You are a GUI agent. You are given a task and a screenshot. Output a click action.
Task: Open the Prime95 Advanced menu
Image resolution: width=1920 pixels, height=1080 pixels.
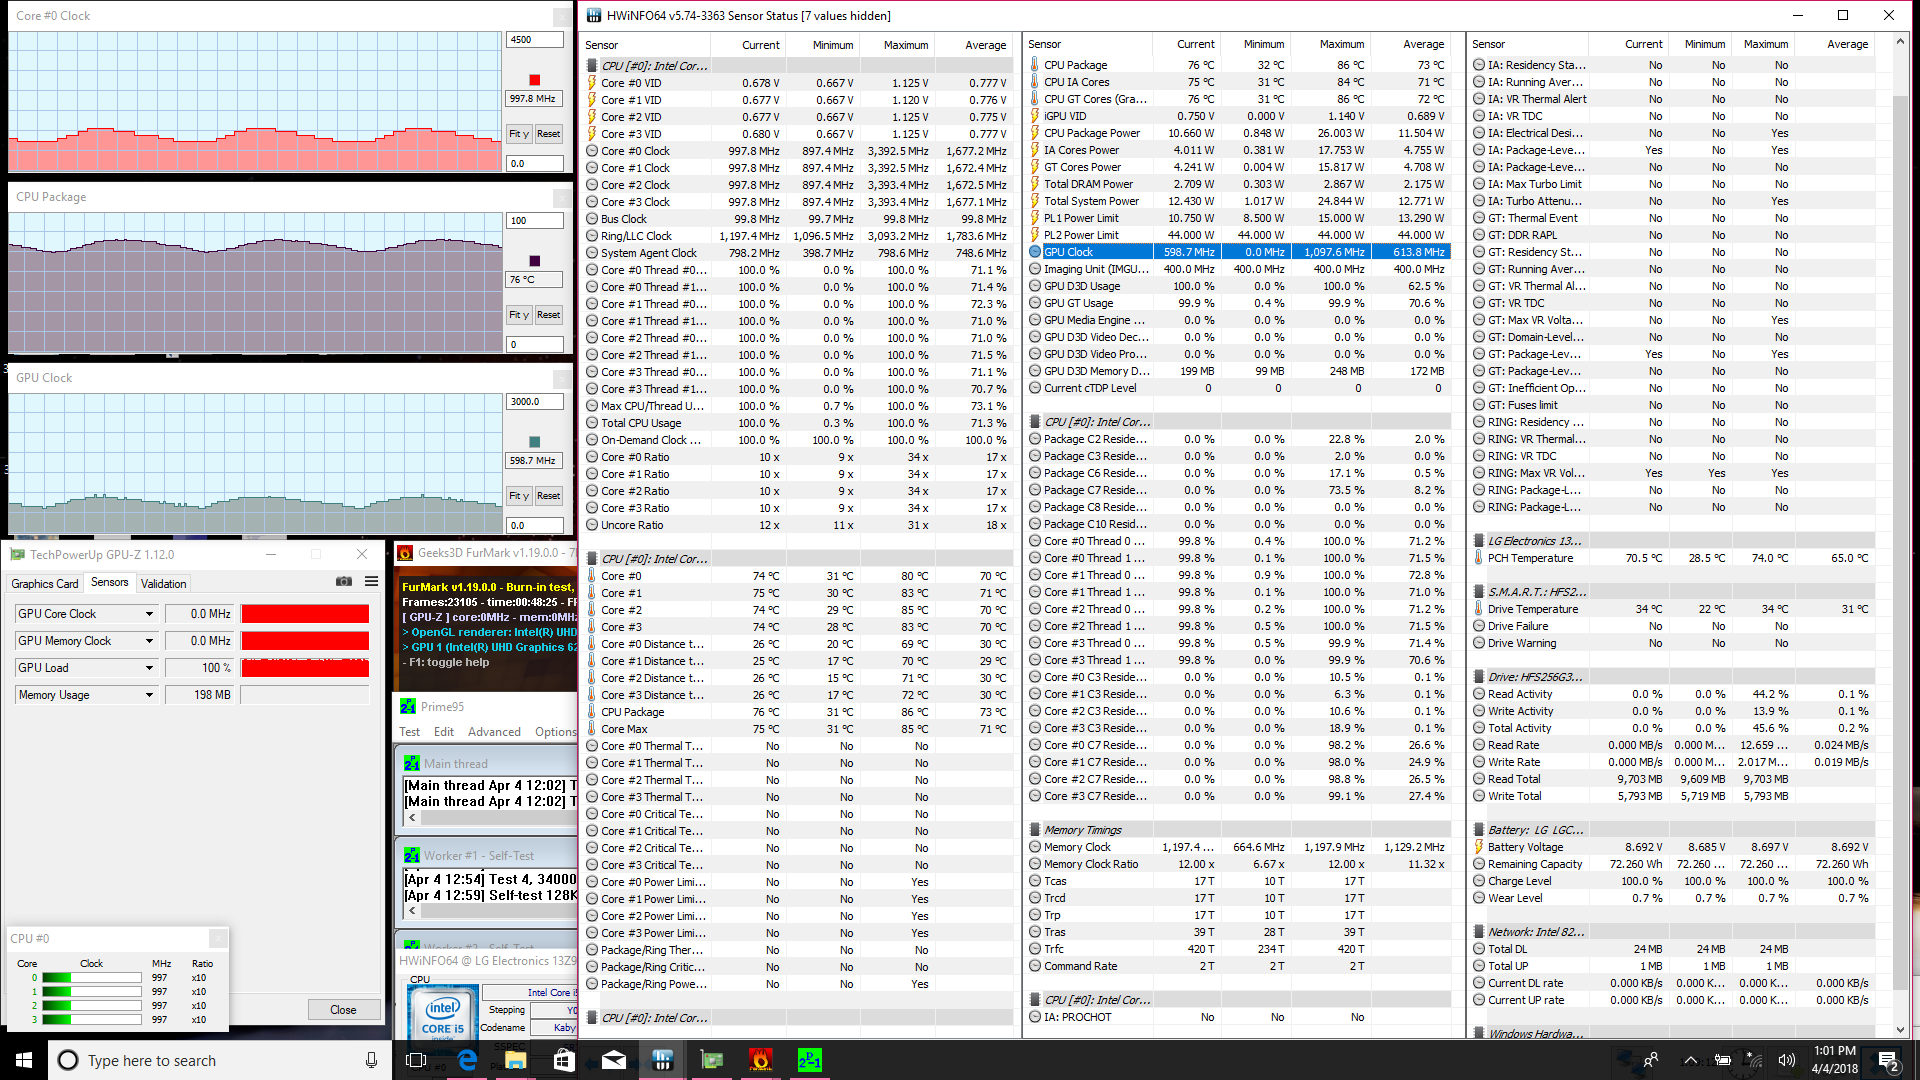pos(494,732)
